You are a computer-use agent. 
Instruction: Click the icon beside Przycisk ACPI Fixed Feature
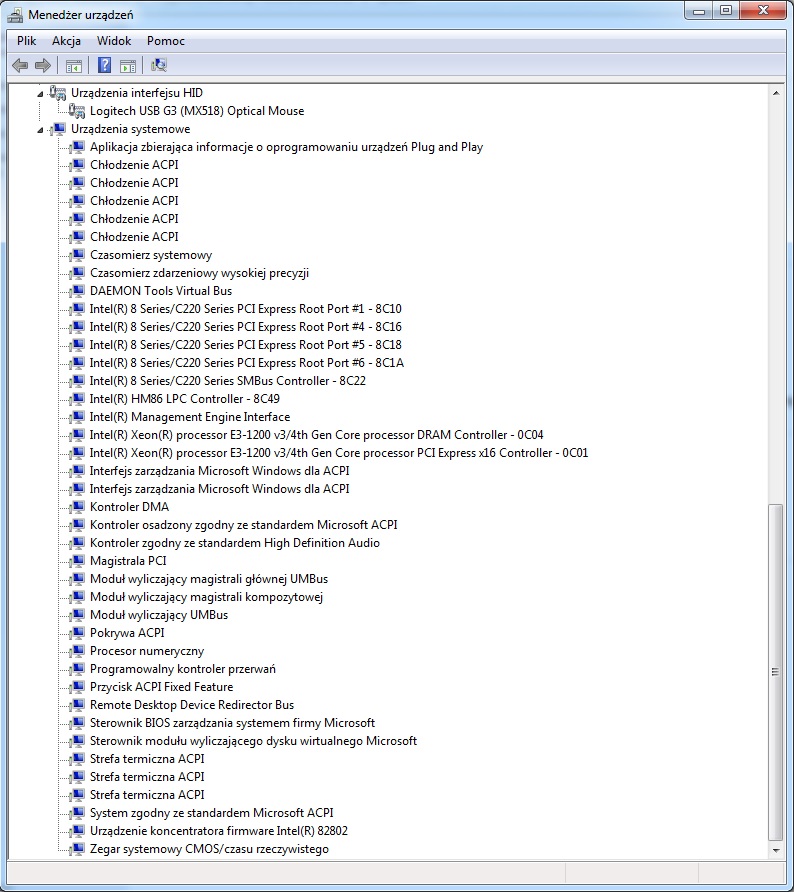[77, 687]
